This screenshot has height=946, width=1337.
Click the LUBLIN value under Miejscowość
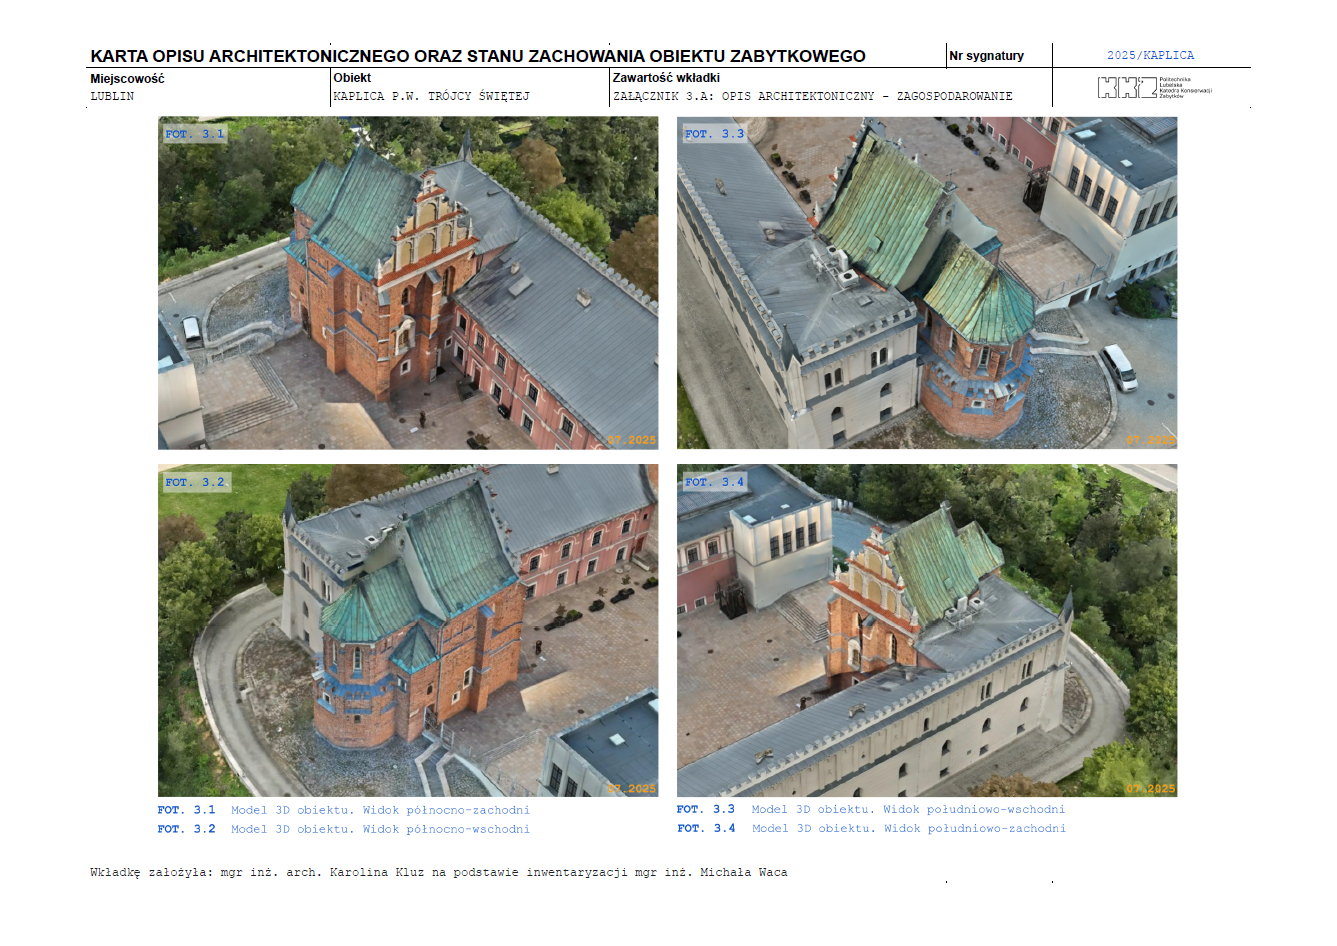[x=112, y=97]
